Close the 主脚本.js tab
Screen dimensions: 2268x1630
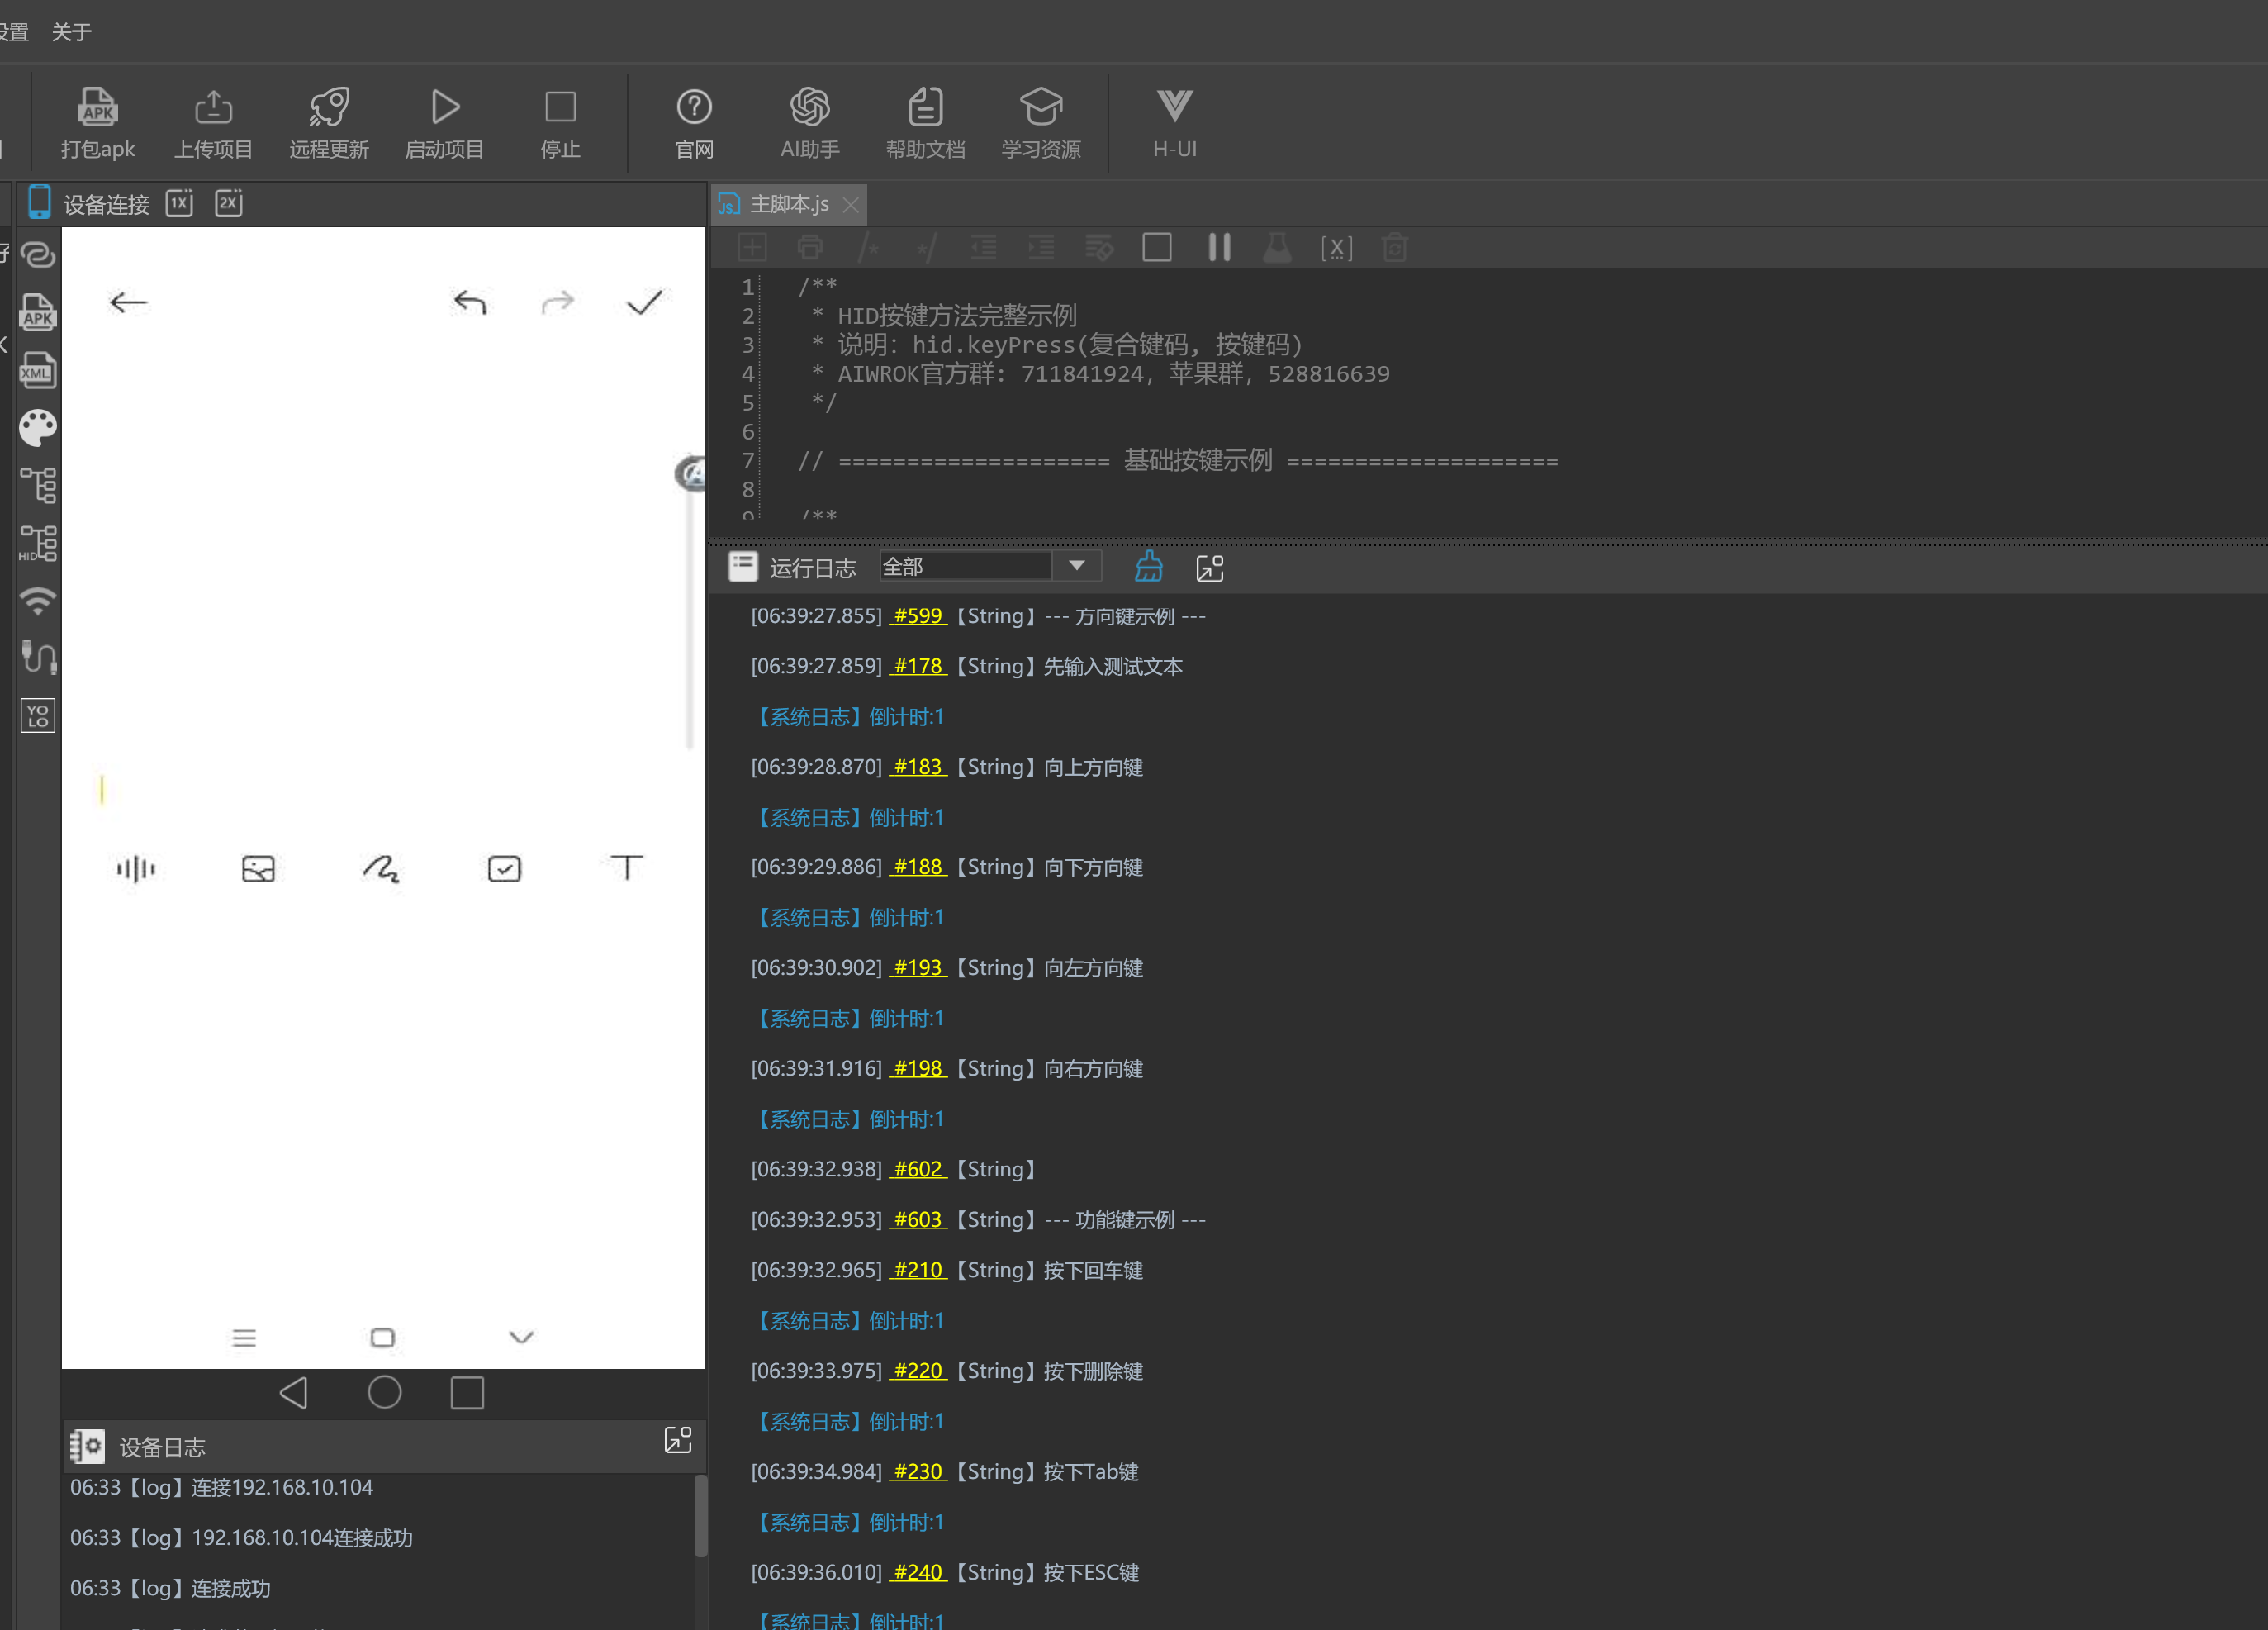click(x=851, y=205)
